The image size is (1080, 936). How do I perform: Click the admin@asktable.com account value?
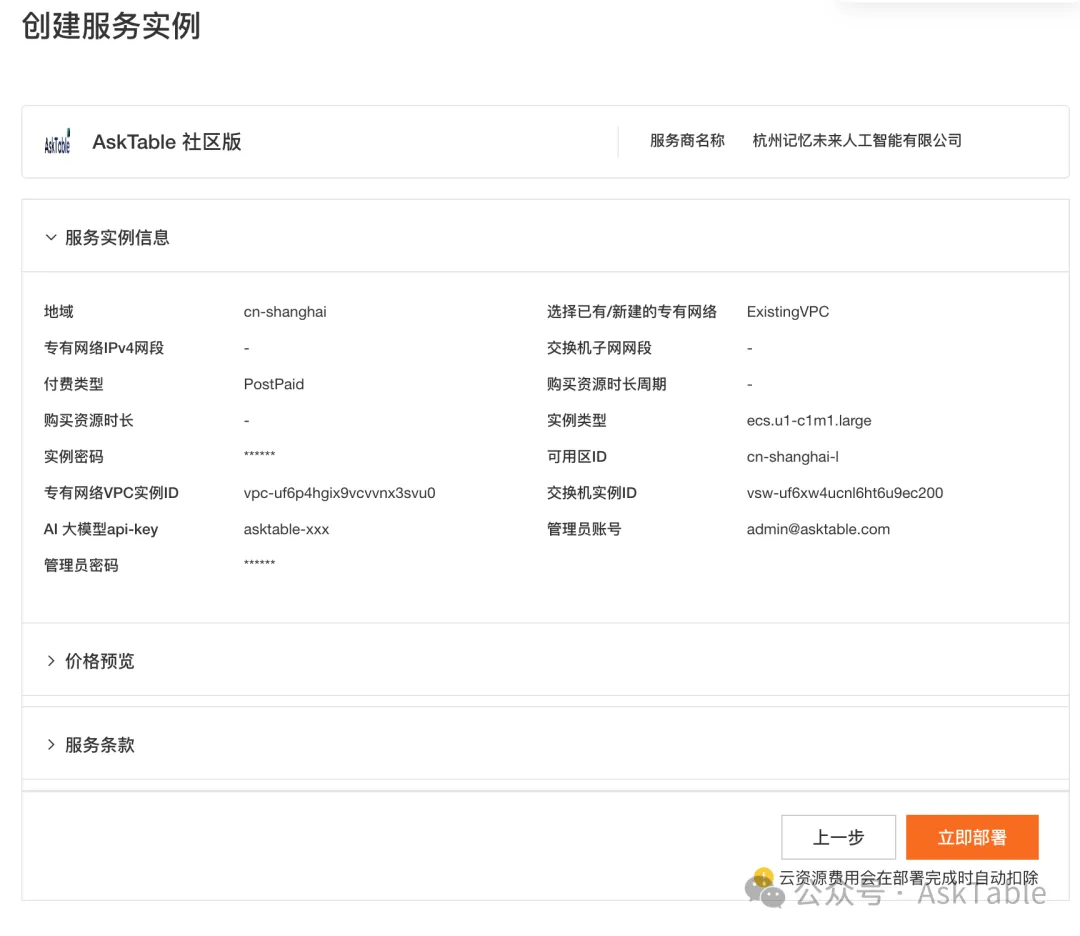pyautogui.click(x=818, y=529)
